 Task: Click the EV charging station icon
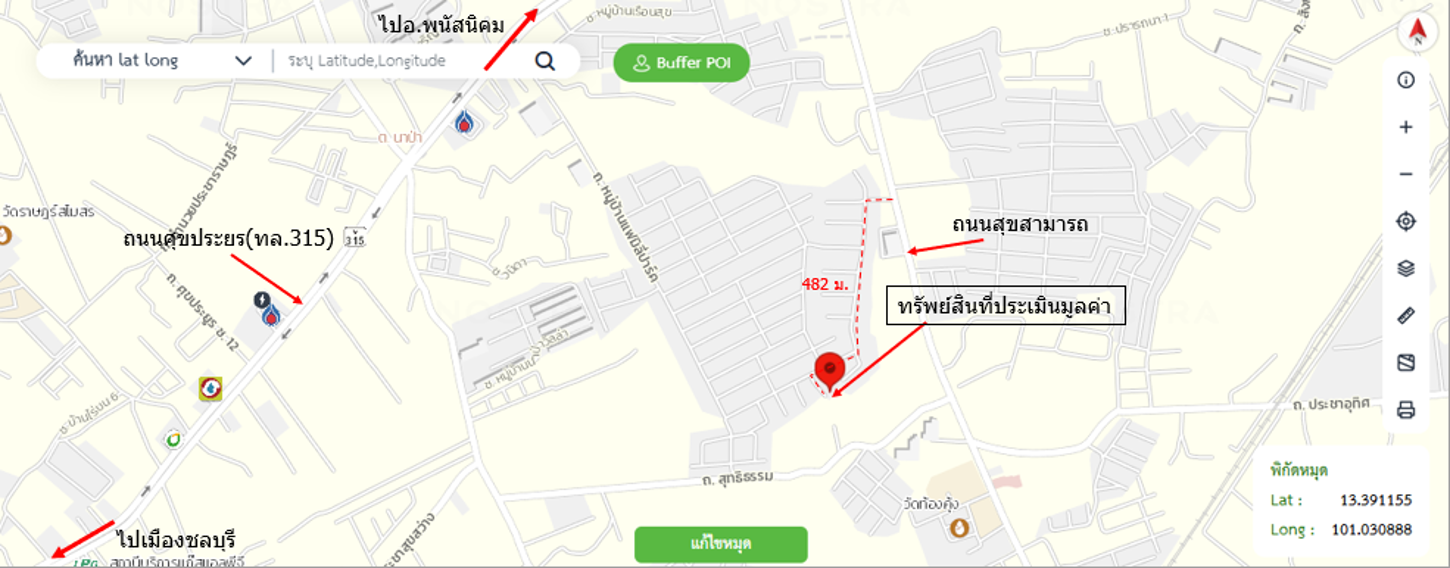pyautogui.click(x=262, y=299)
